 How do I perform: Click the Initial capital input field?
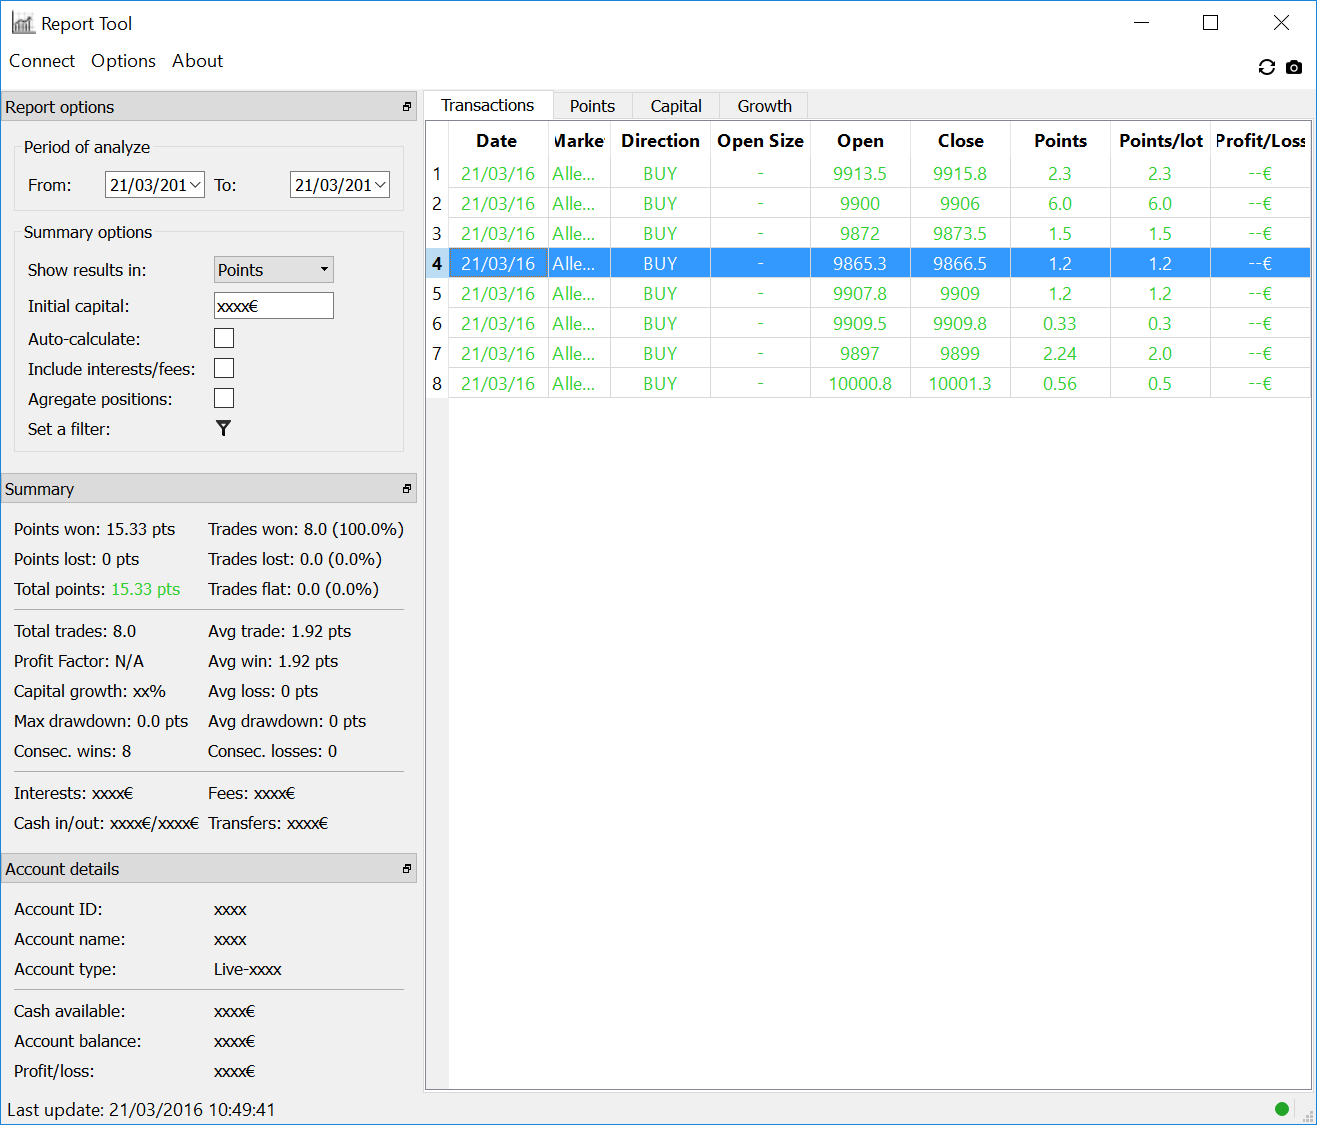pos(273,306)
